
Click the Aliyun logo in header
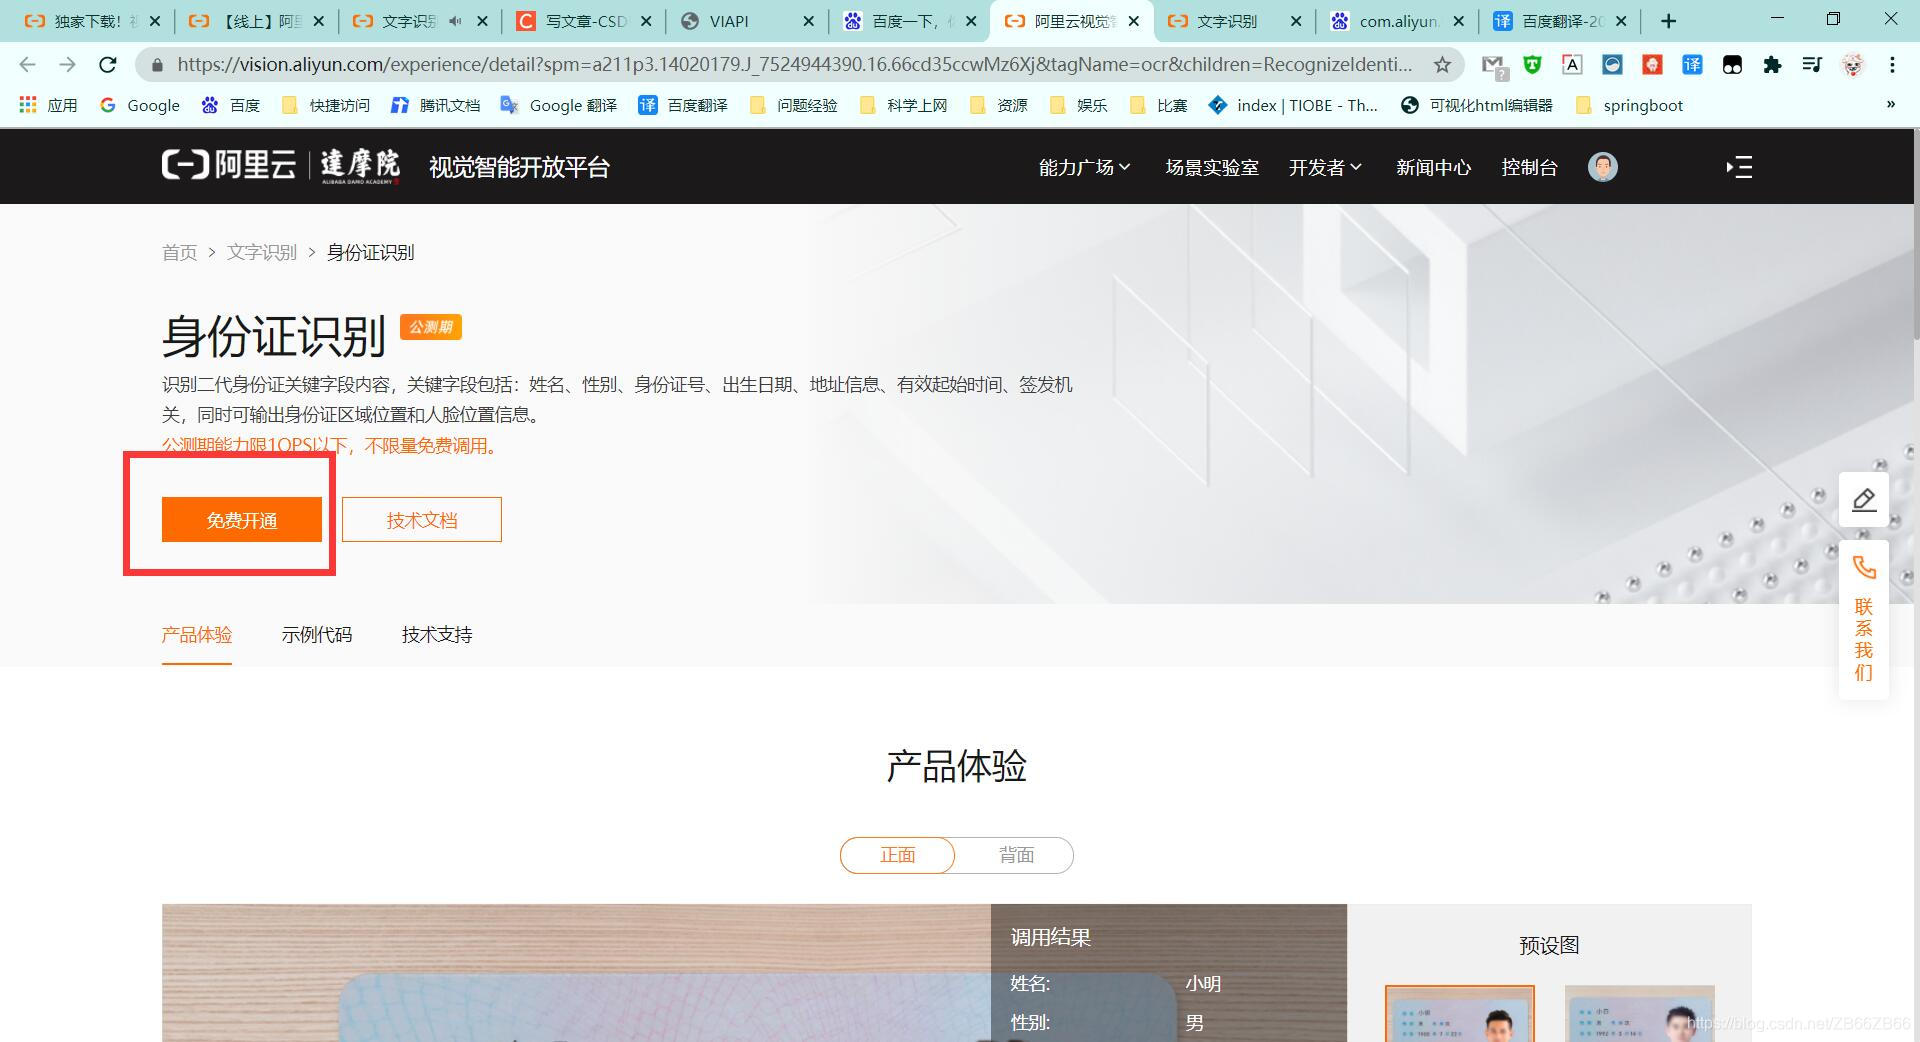[229, 165]
